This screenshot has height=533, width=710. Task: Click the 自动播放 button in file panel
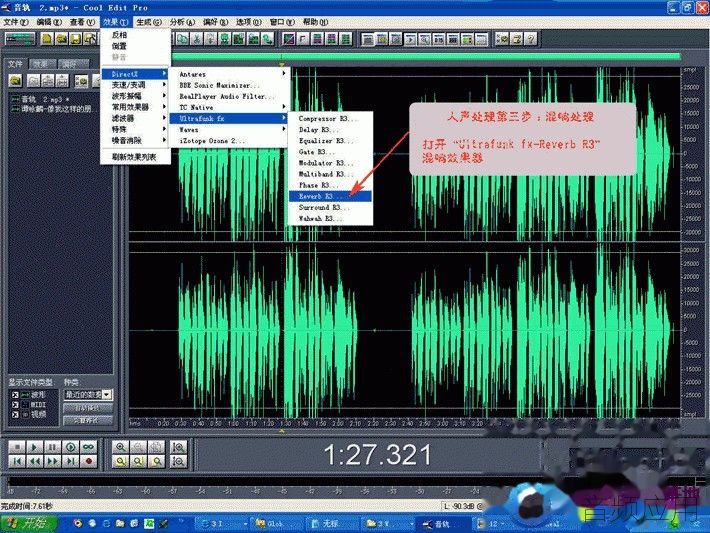click(88, 408)
